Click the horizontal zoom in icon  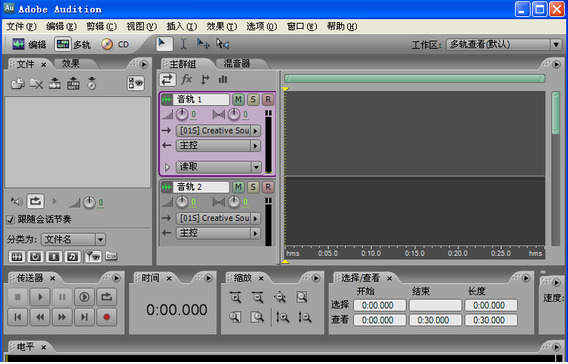(x=235, y=297)
